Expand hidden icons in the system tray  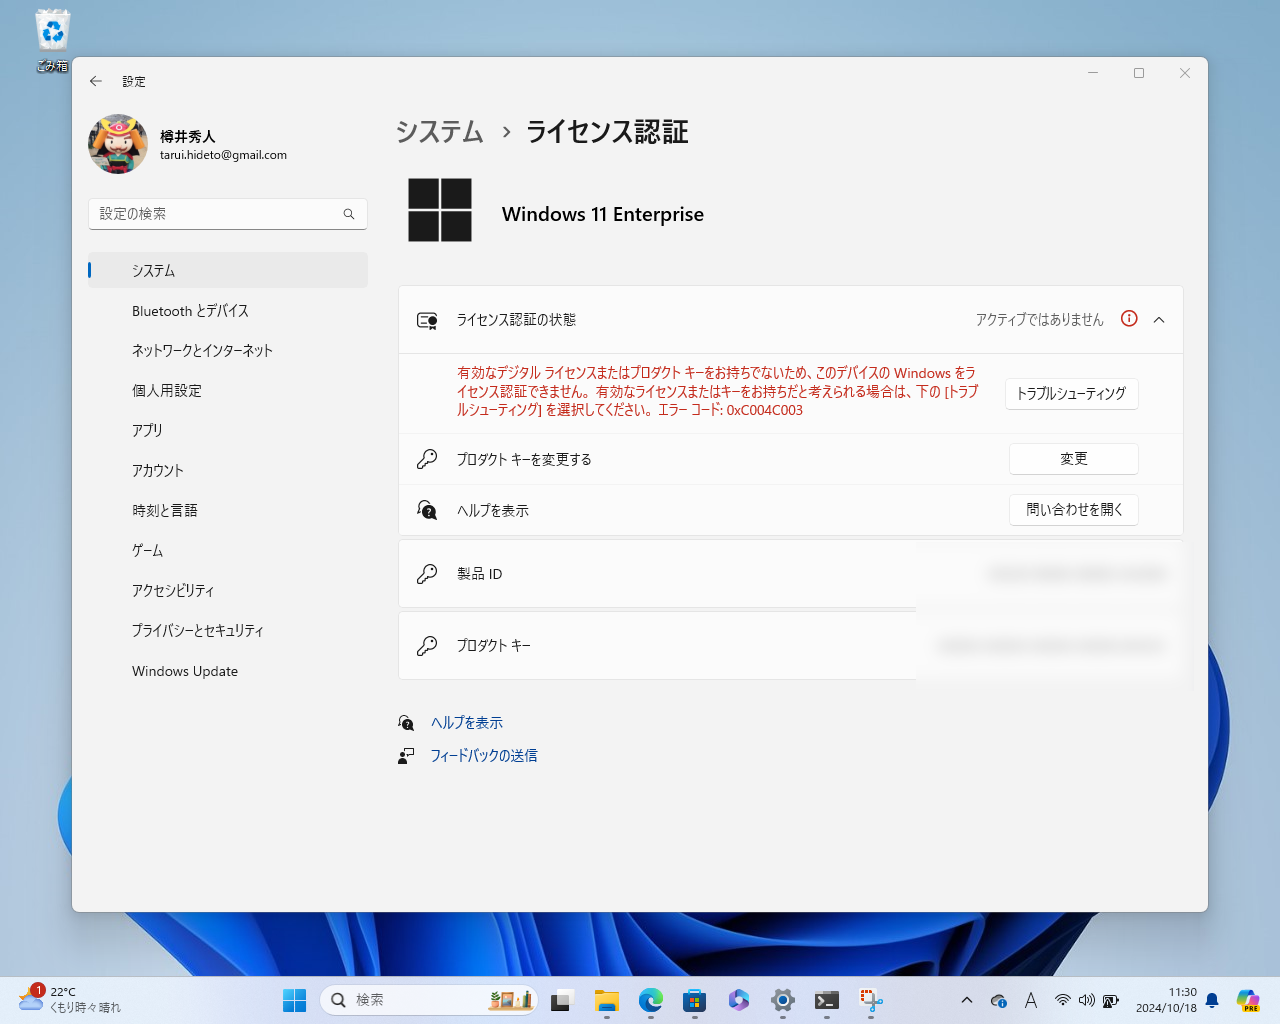966,999
